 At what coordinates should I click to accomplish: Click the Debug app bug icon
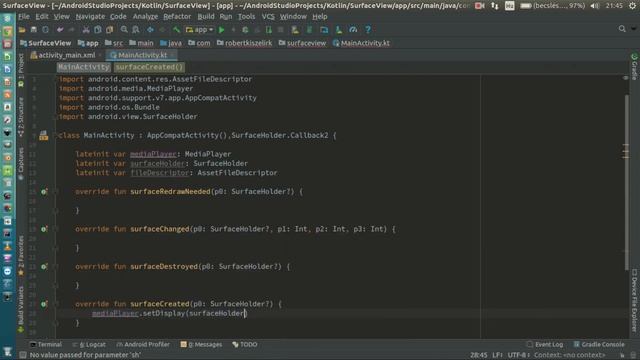pos(245,30)
